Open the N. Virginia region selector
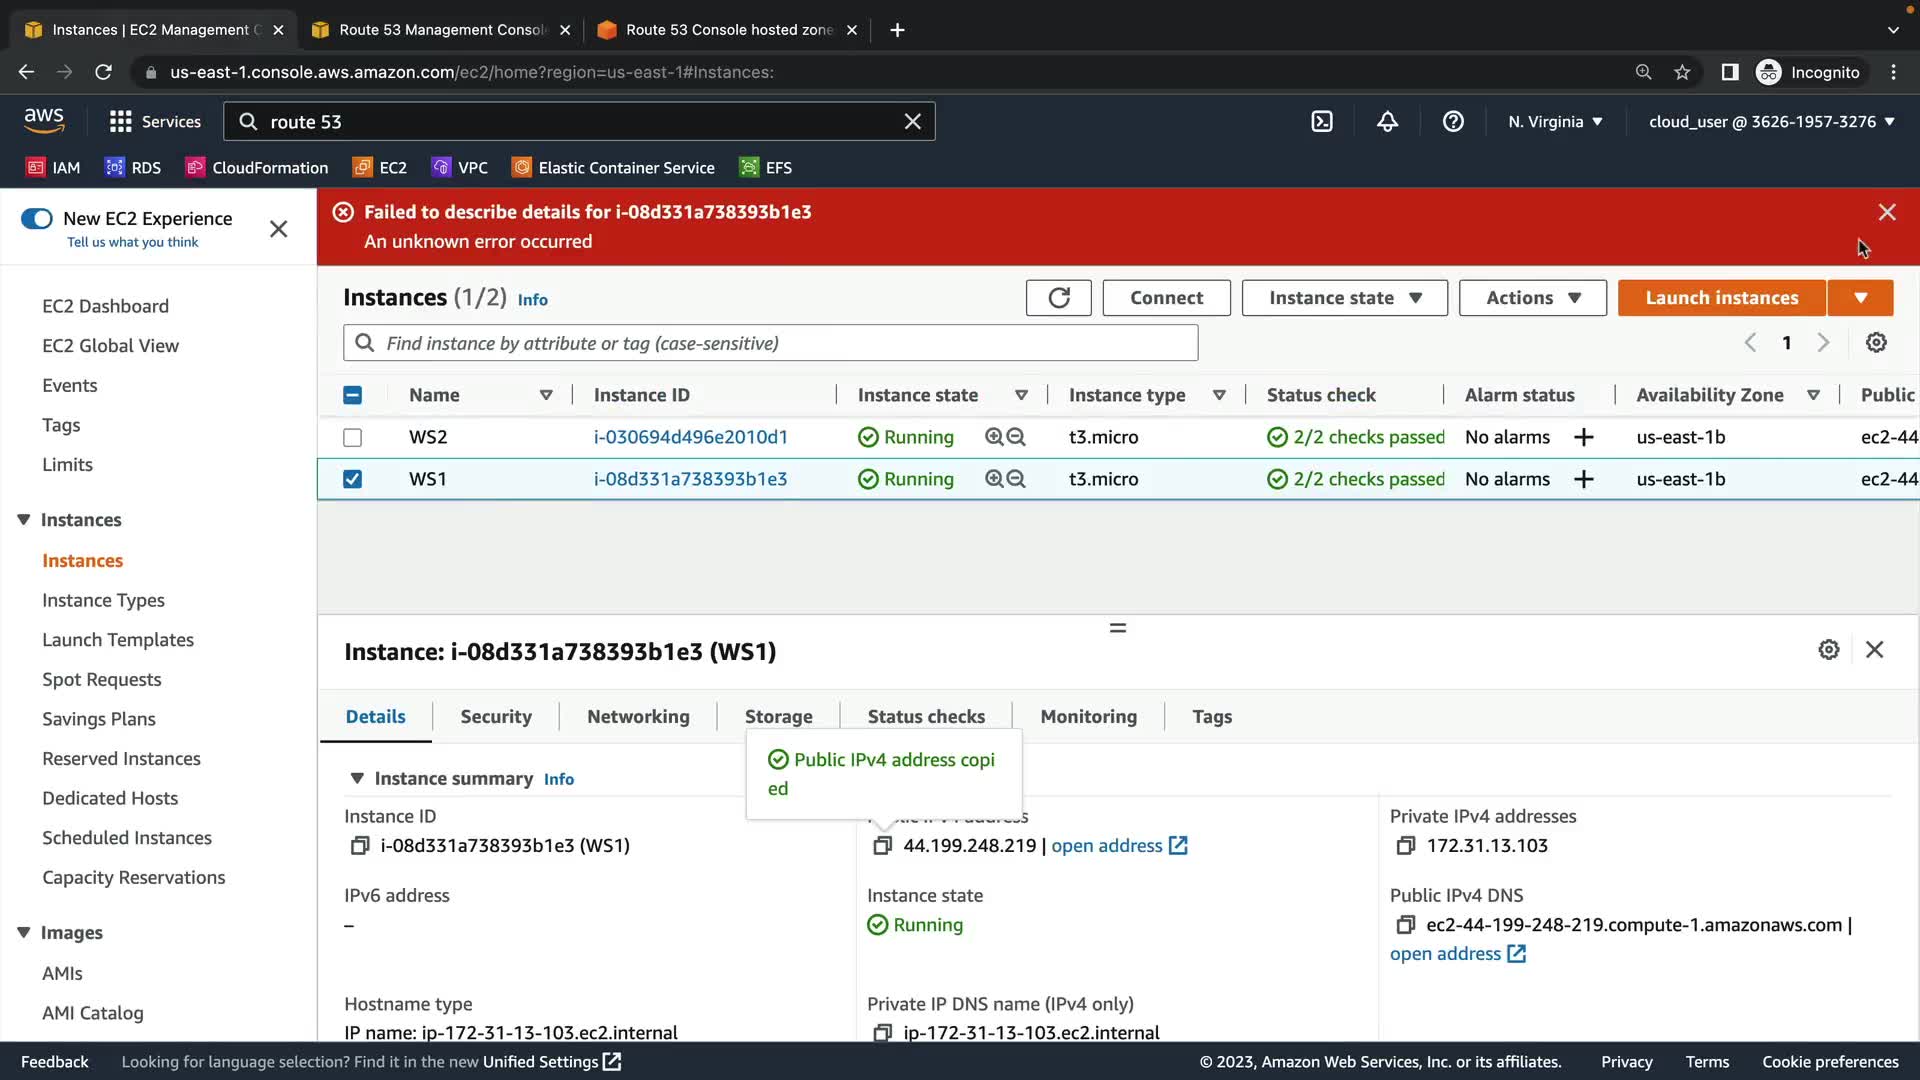Screen dimensions: 1920x1080 tap(1555, 122)
